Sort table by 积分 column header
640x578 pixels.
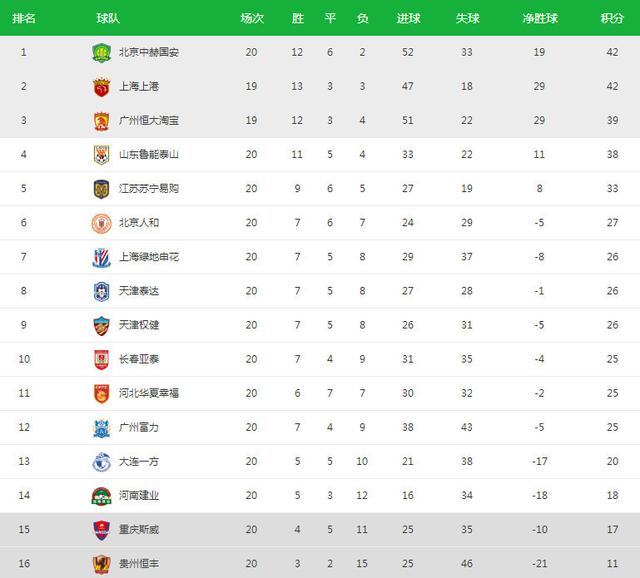(x=612, y=18)
